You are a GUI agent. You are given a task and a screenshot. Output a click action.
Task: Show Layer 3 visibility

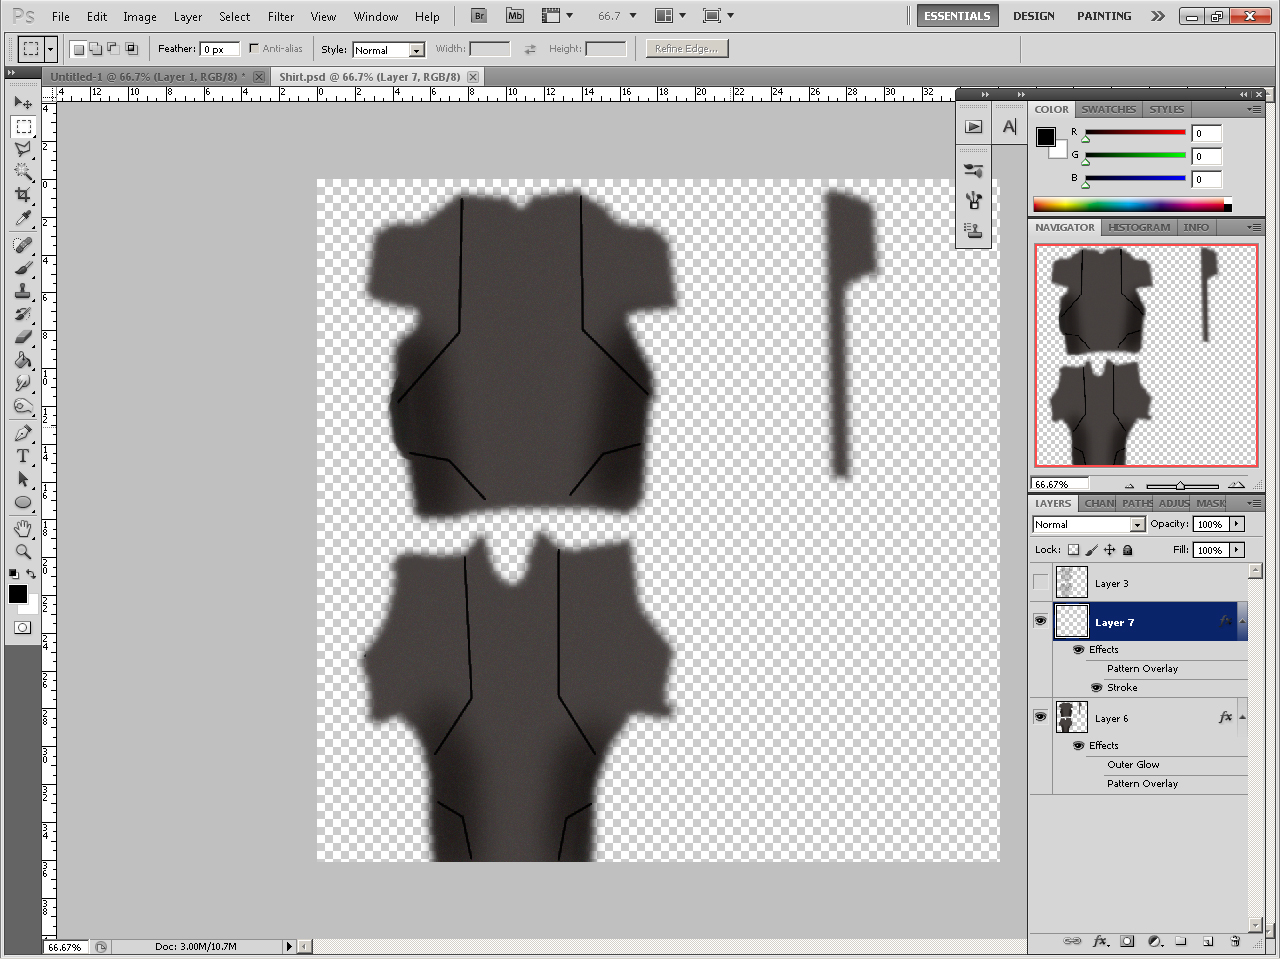(x=1041, y=582)
